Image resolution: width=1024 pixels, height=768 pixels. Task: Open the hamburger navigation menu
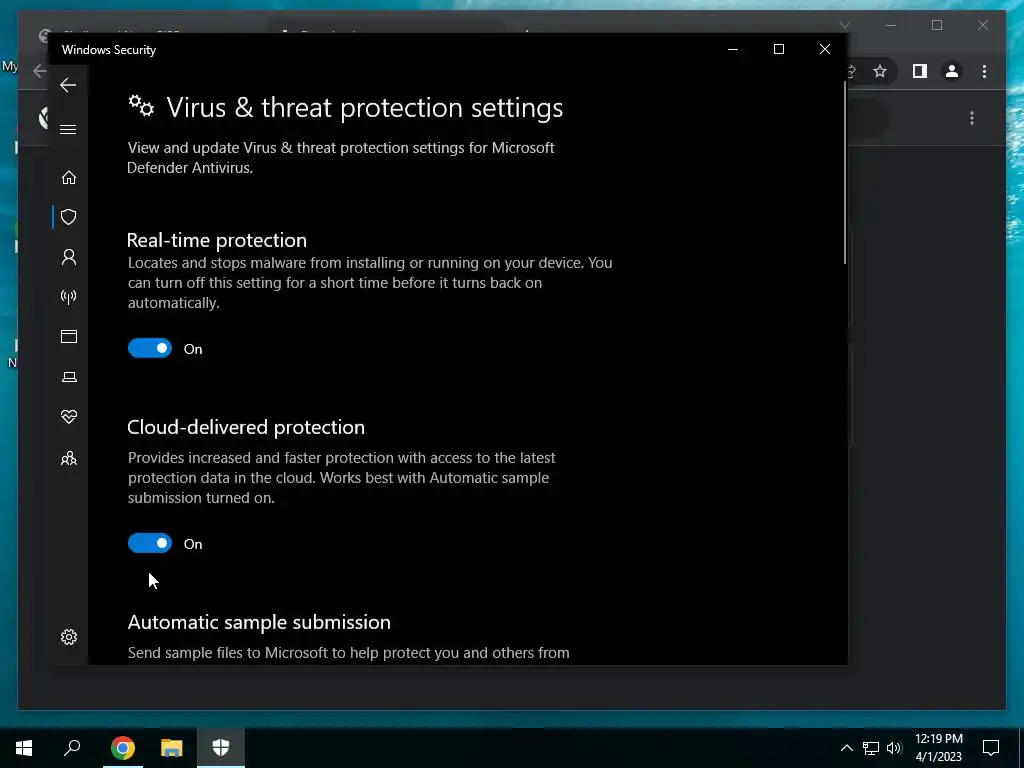(x=68, y=129)
